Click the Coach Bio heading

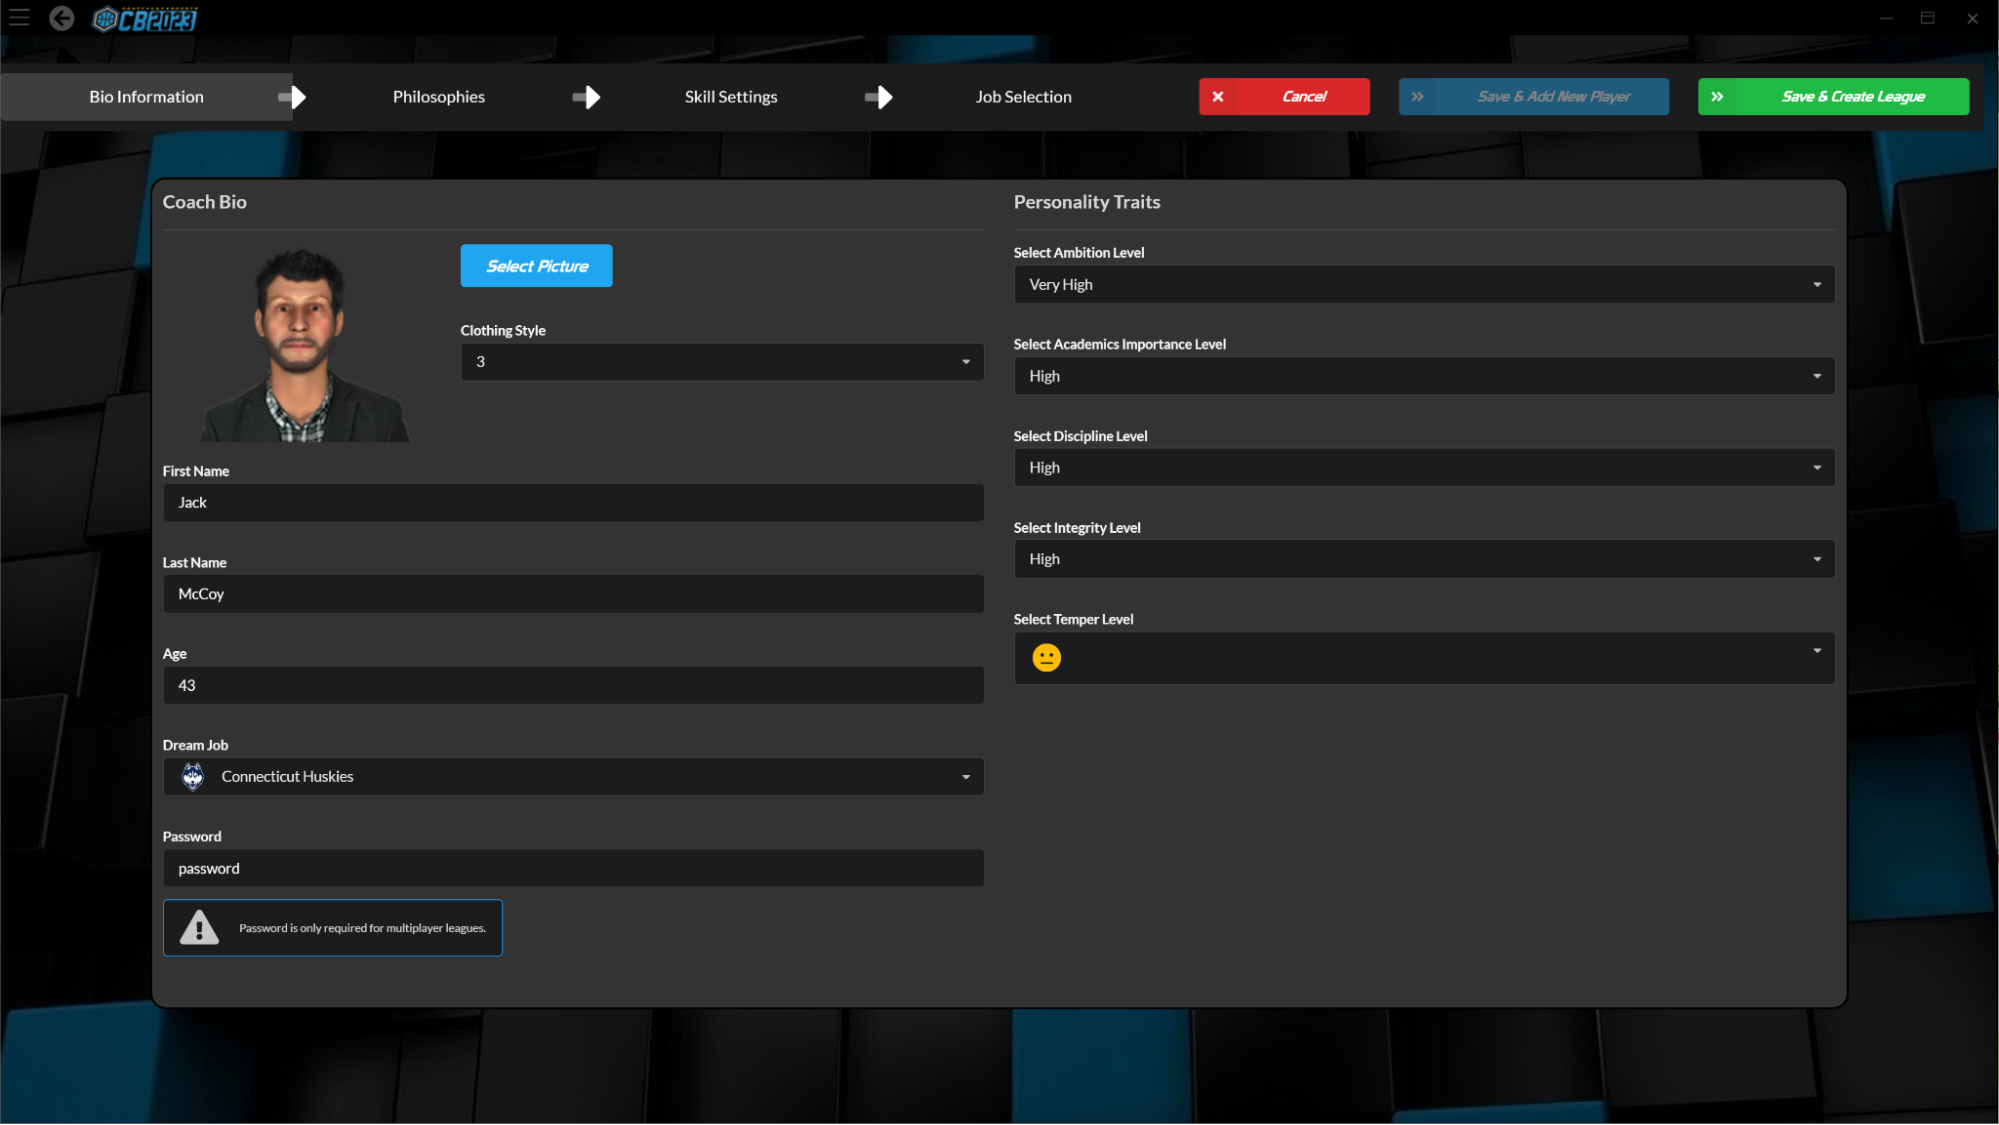[204, 202]
